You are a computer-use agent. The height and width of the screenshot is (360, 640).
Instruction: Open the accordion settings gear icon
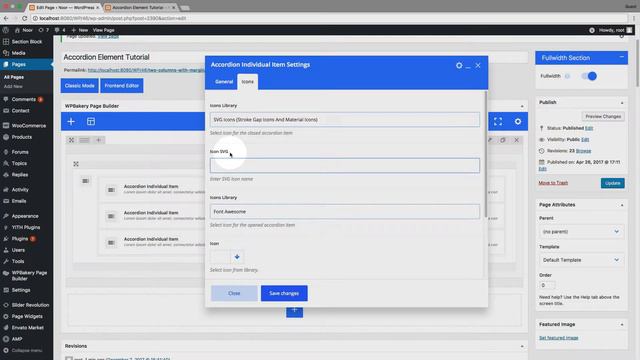(459, 65)
